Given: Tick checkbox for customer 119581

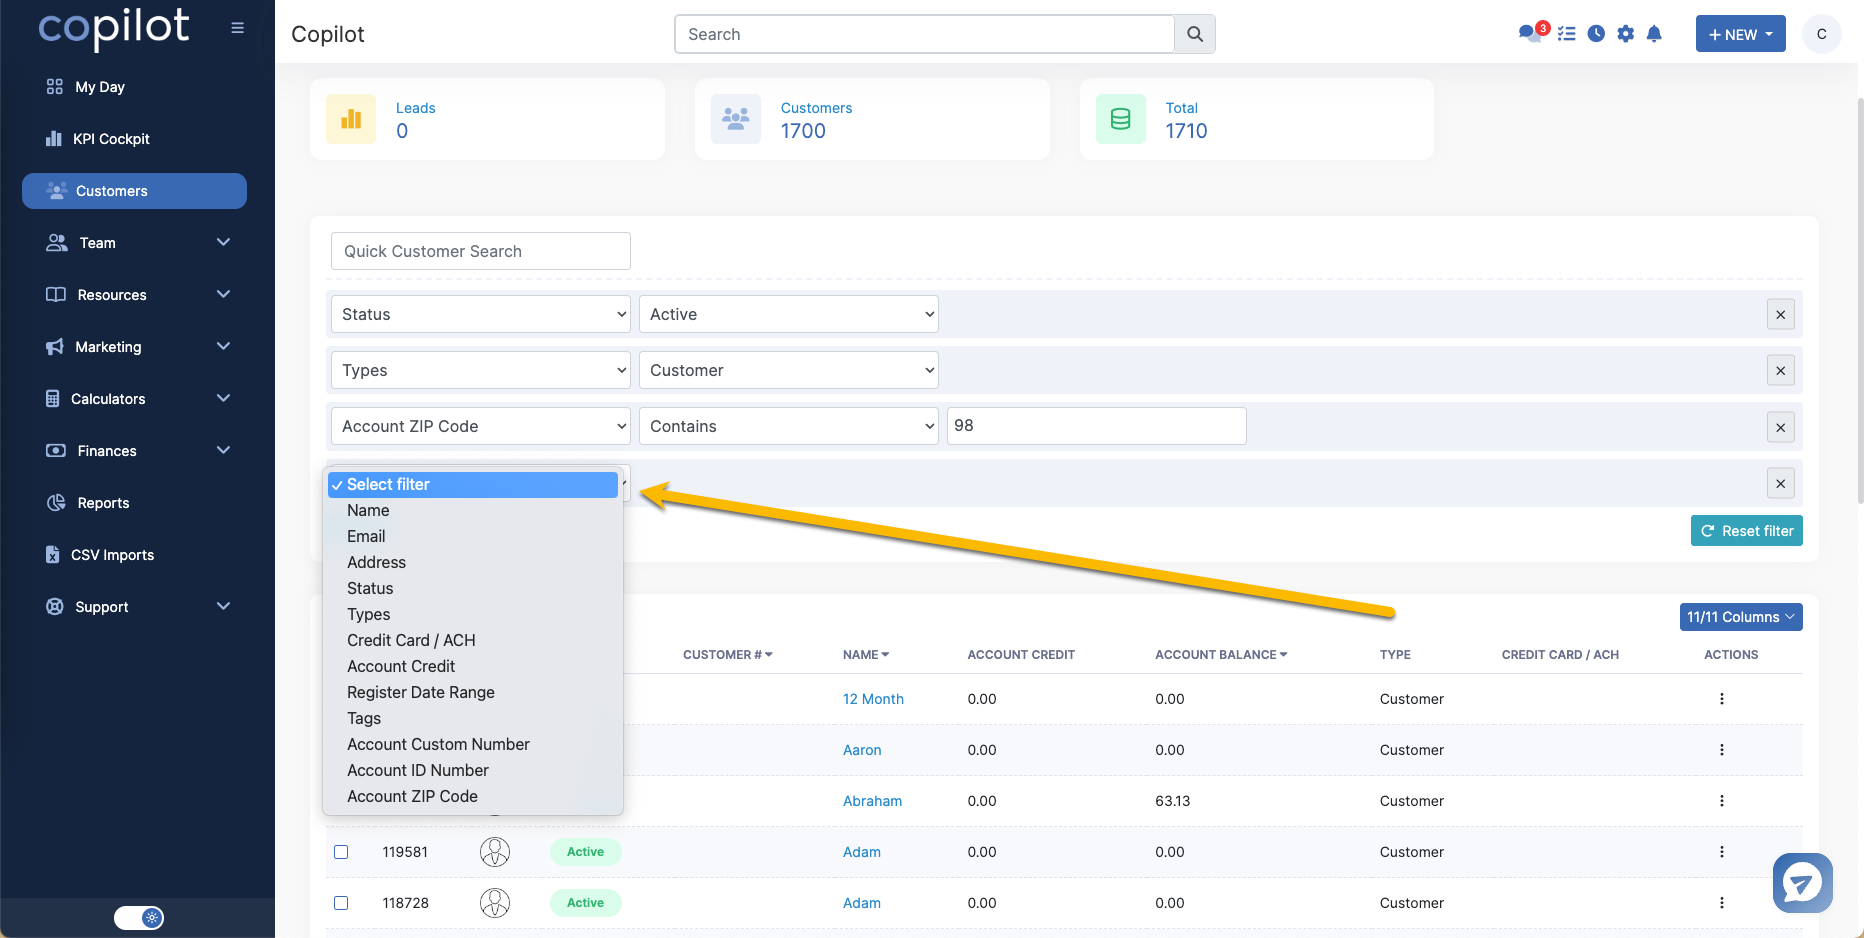Looking at the screenshot, I should (341, 852).
